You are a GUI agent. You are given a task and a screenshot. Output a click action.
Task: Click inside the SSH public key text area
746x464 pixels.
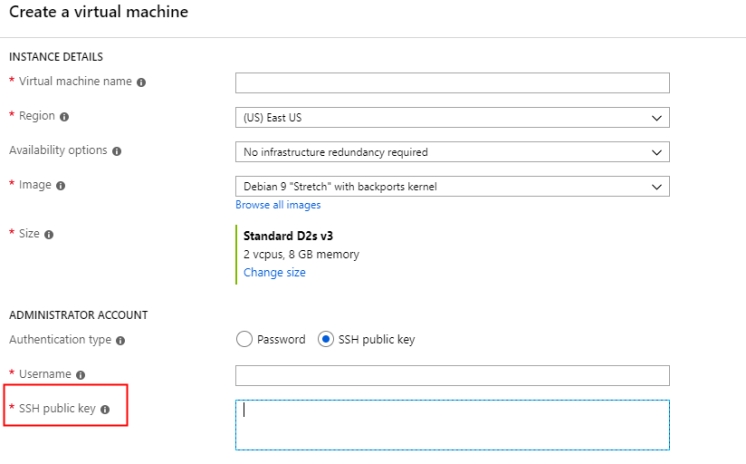point(452,425)
